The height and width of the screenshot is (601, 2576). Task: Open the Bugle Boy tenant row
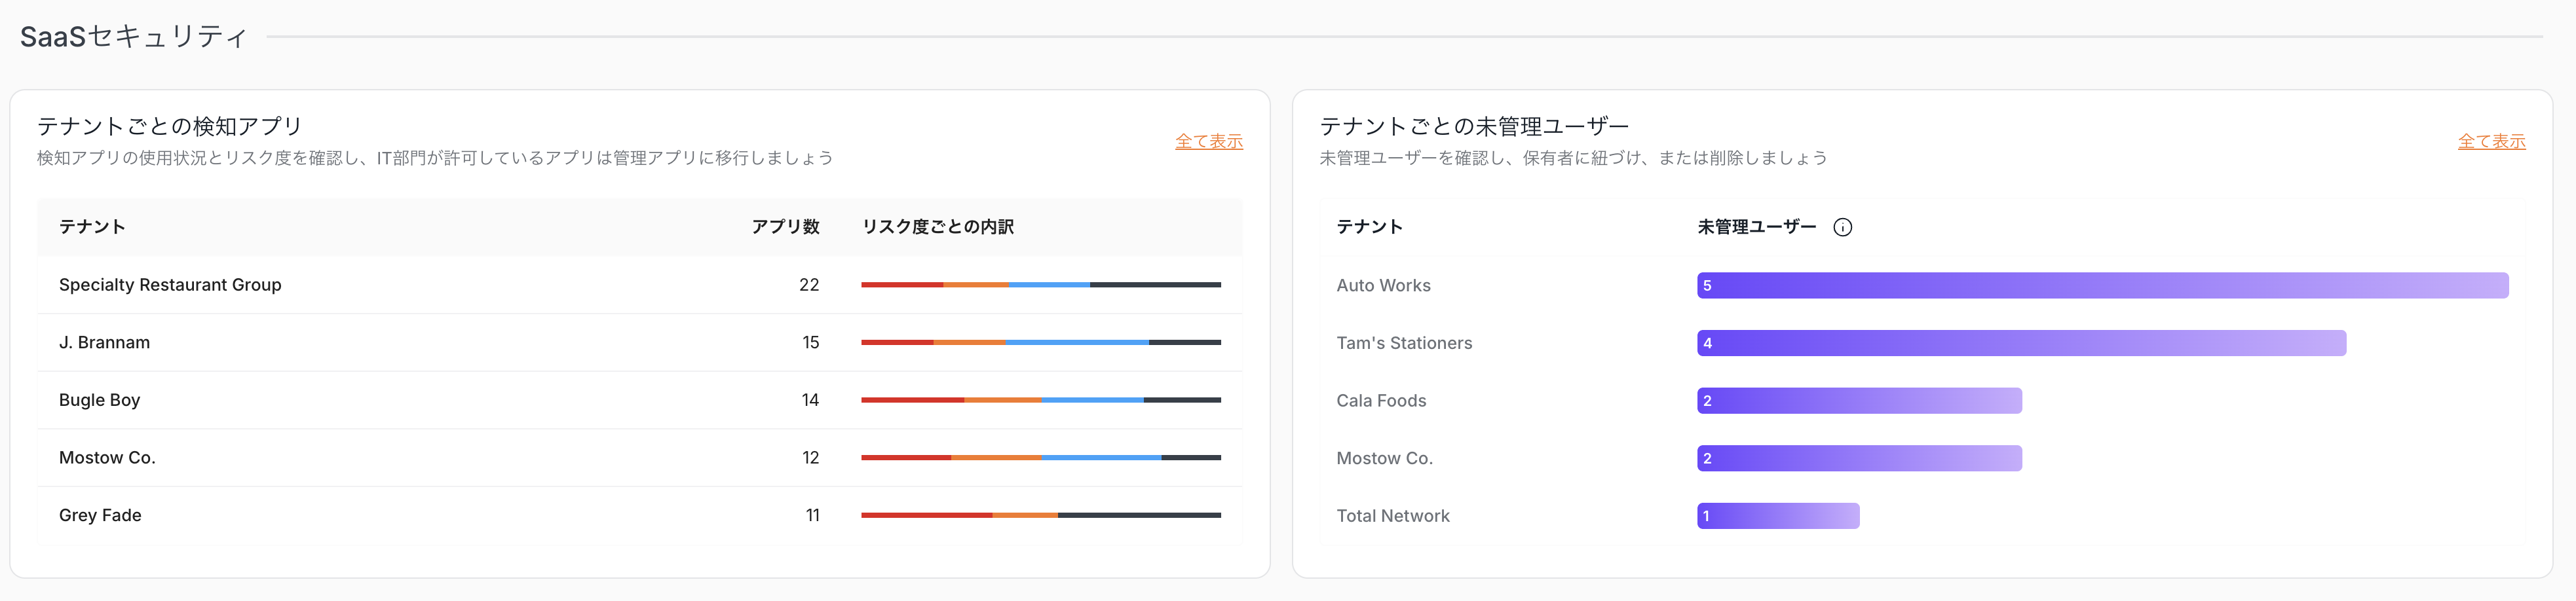pyautogui.click(x=99, y=400)
